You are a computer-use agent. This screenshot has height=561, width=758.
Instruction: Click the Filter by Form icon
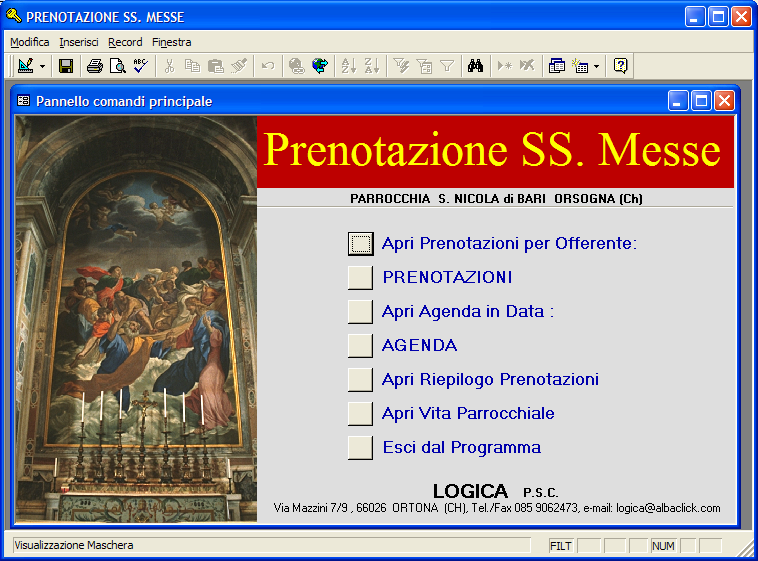click(x=424, y=65)
